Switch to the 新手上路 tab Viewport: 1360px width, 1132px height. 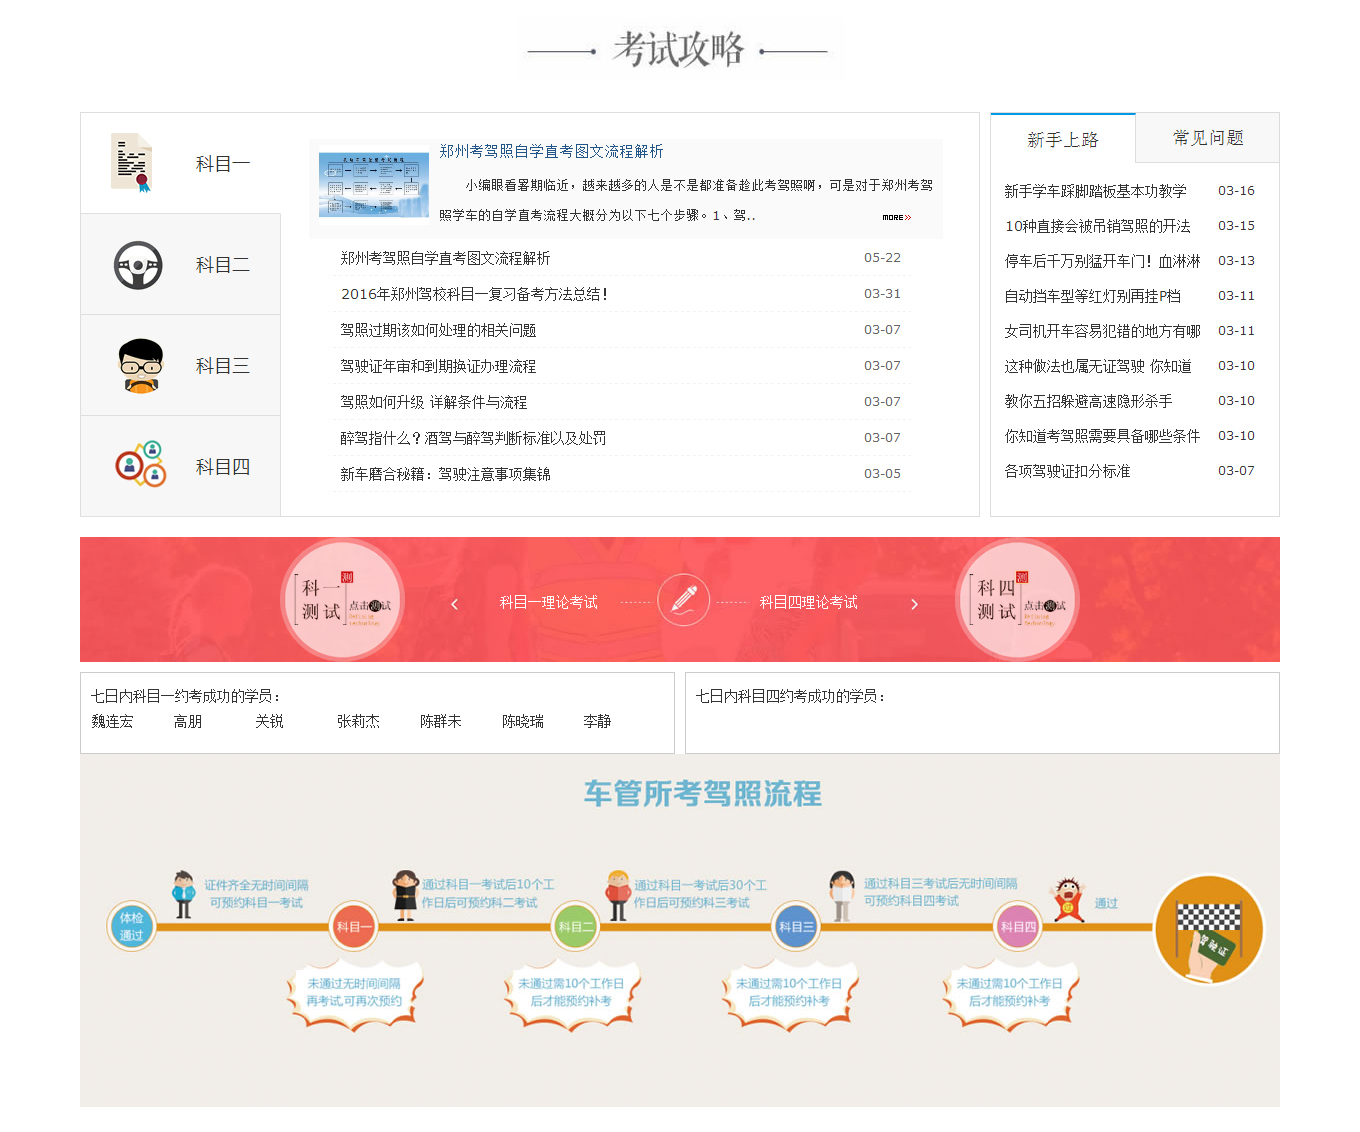pyautogui.click(x=1062, y=141)
